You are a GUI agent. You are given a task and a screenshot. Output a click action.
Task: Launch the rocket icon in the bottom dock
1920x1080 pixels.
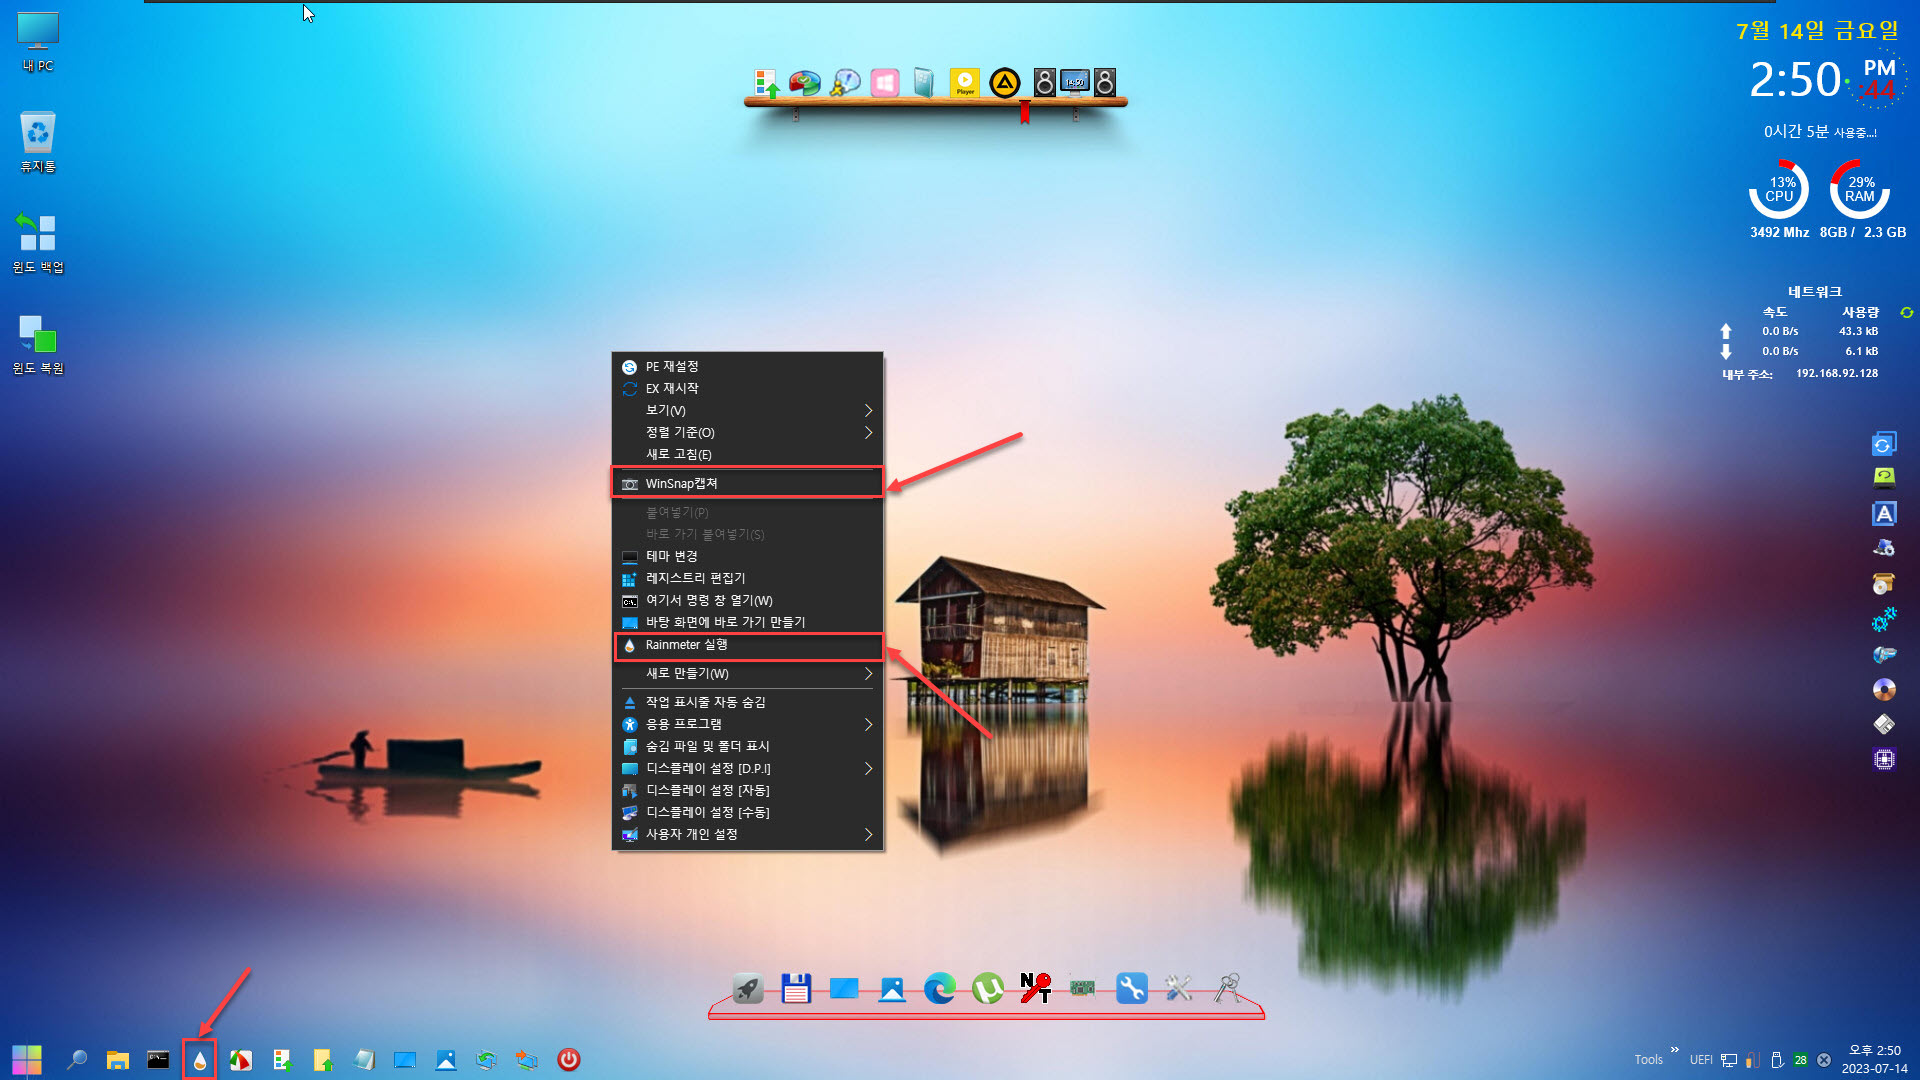click(x=748, y=989)
